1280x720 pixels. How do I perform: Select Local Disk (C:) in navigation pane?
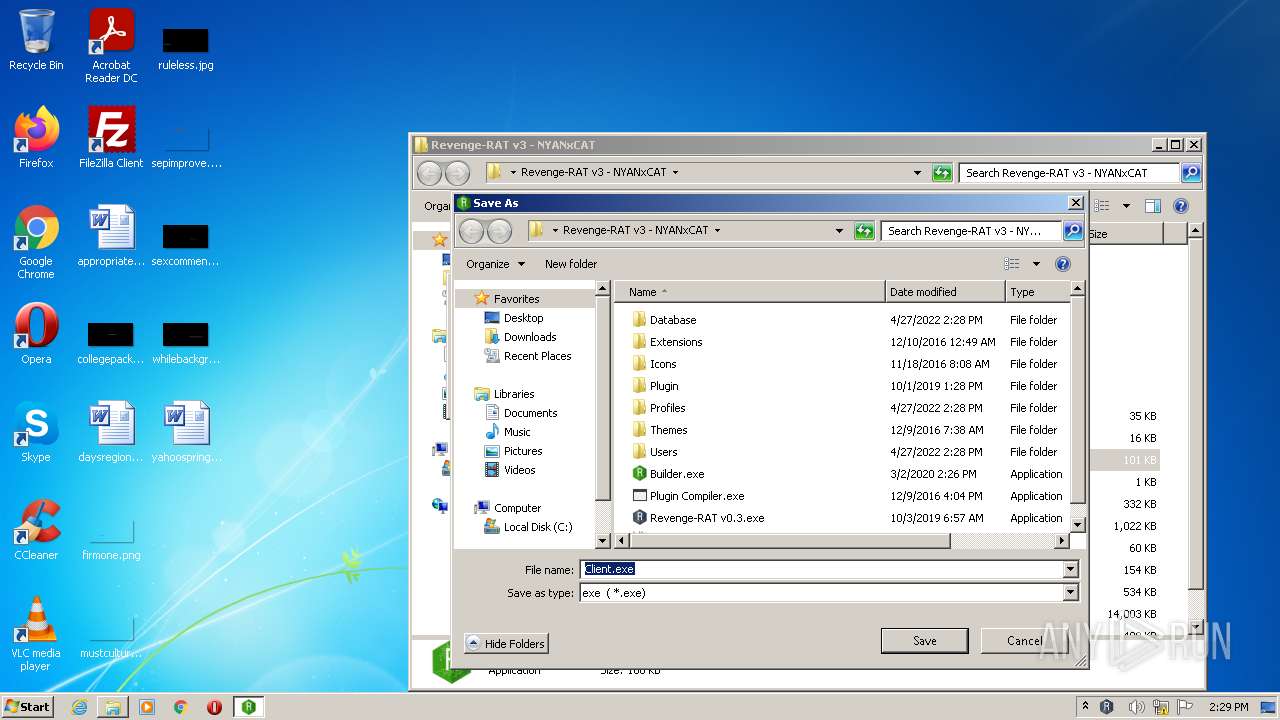point(528,527)
